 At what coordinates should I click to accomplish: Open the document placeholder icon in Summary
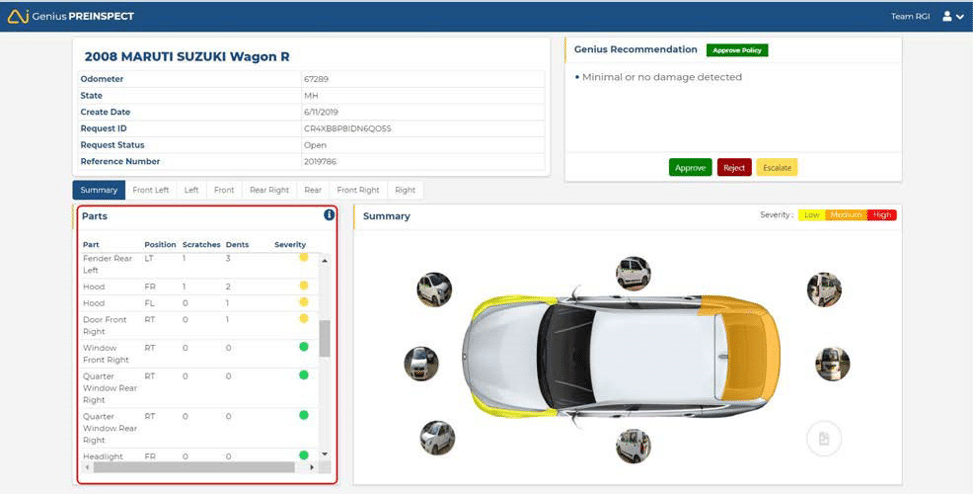[823, 438]
